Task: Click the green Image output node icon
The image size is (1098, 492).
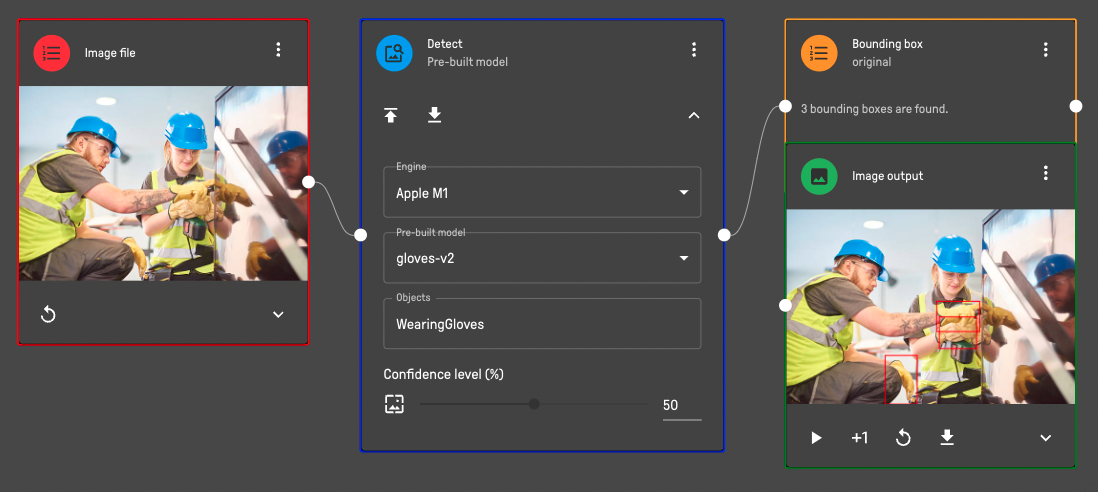Action: [819, 176]
